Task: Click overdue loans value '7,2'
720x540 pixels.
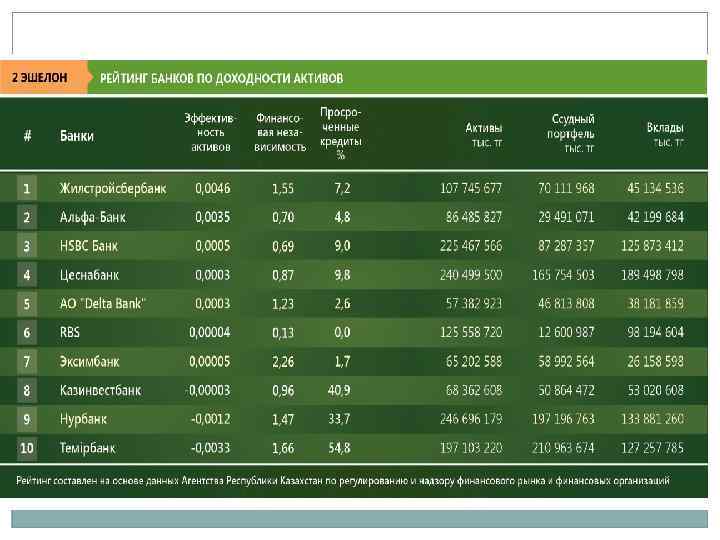Action: [342, 188]
